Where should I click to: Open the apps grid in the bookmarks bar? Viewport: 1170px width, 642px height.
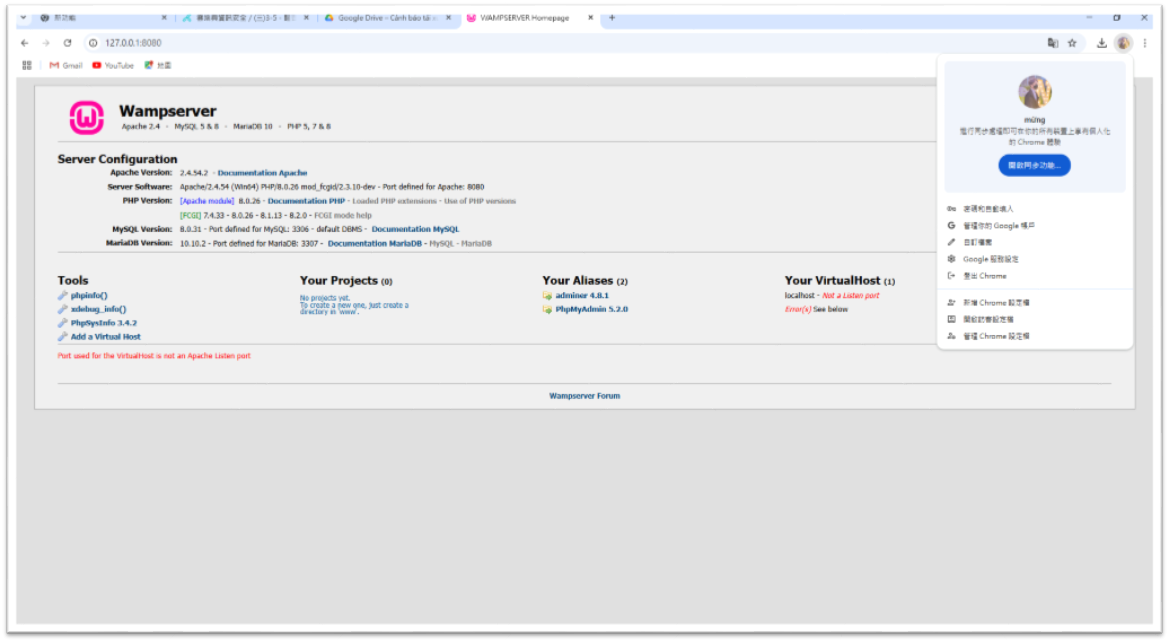click(27, 65)
